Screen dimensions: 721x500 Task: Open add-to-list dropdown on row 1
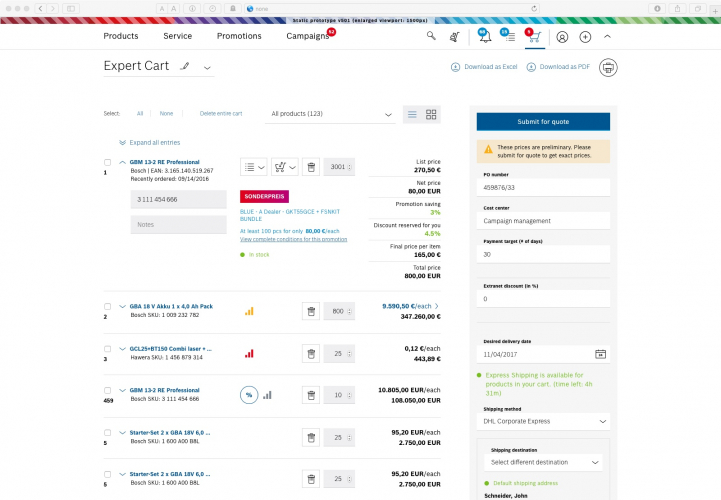coord(254,167)
